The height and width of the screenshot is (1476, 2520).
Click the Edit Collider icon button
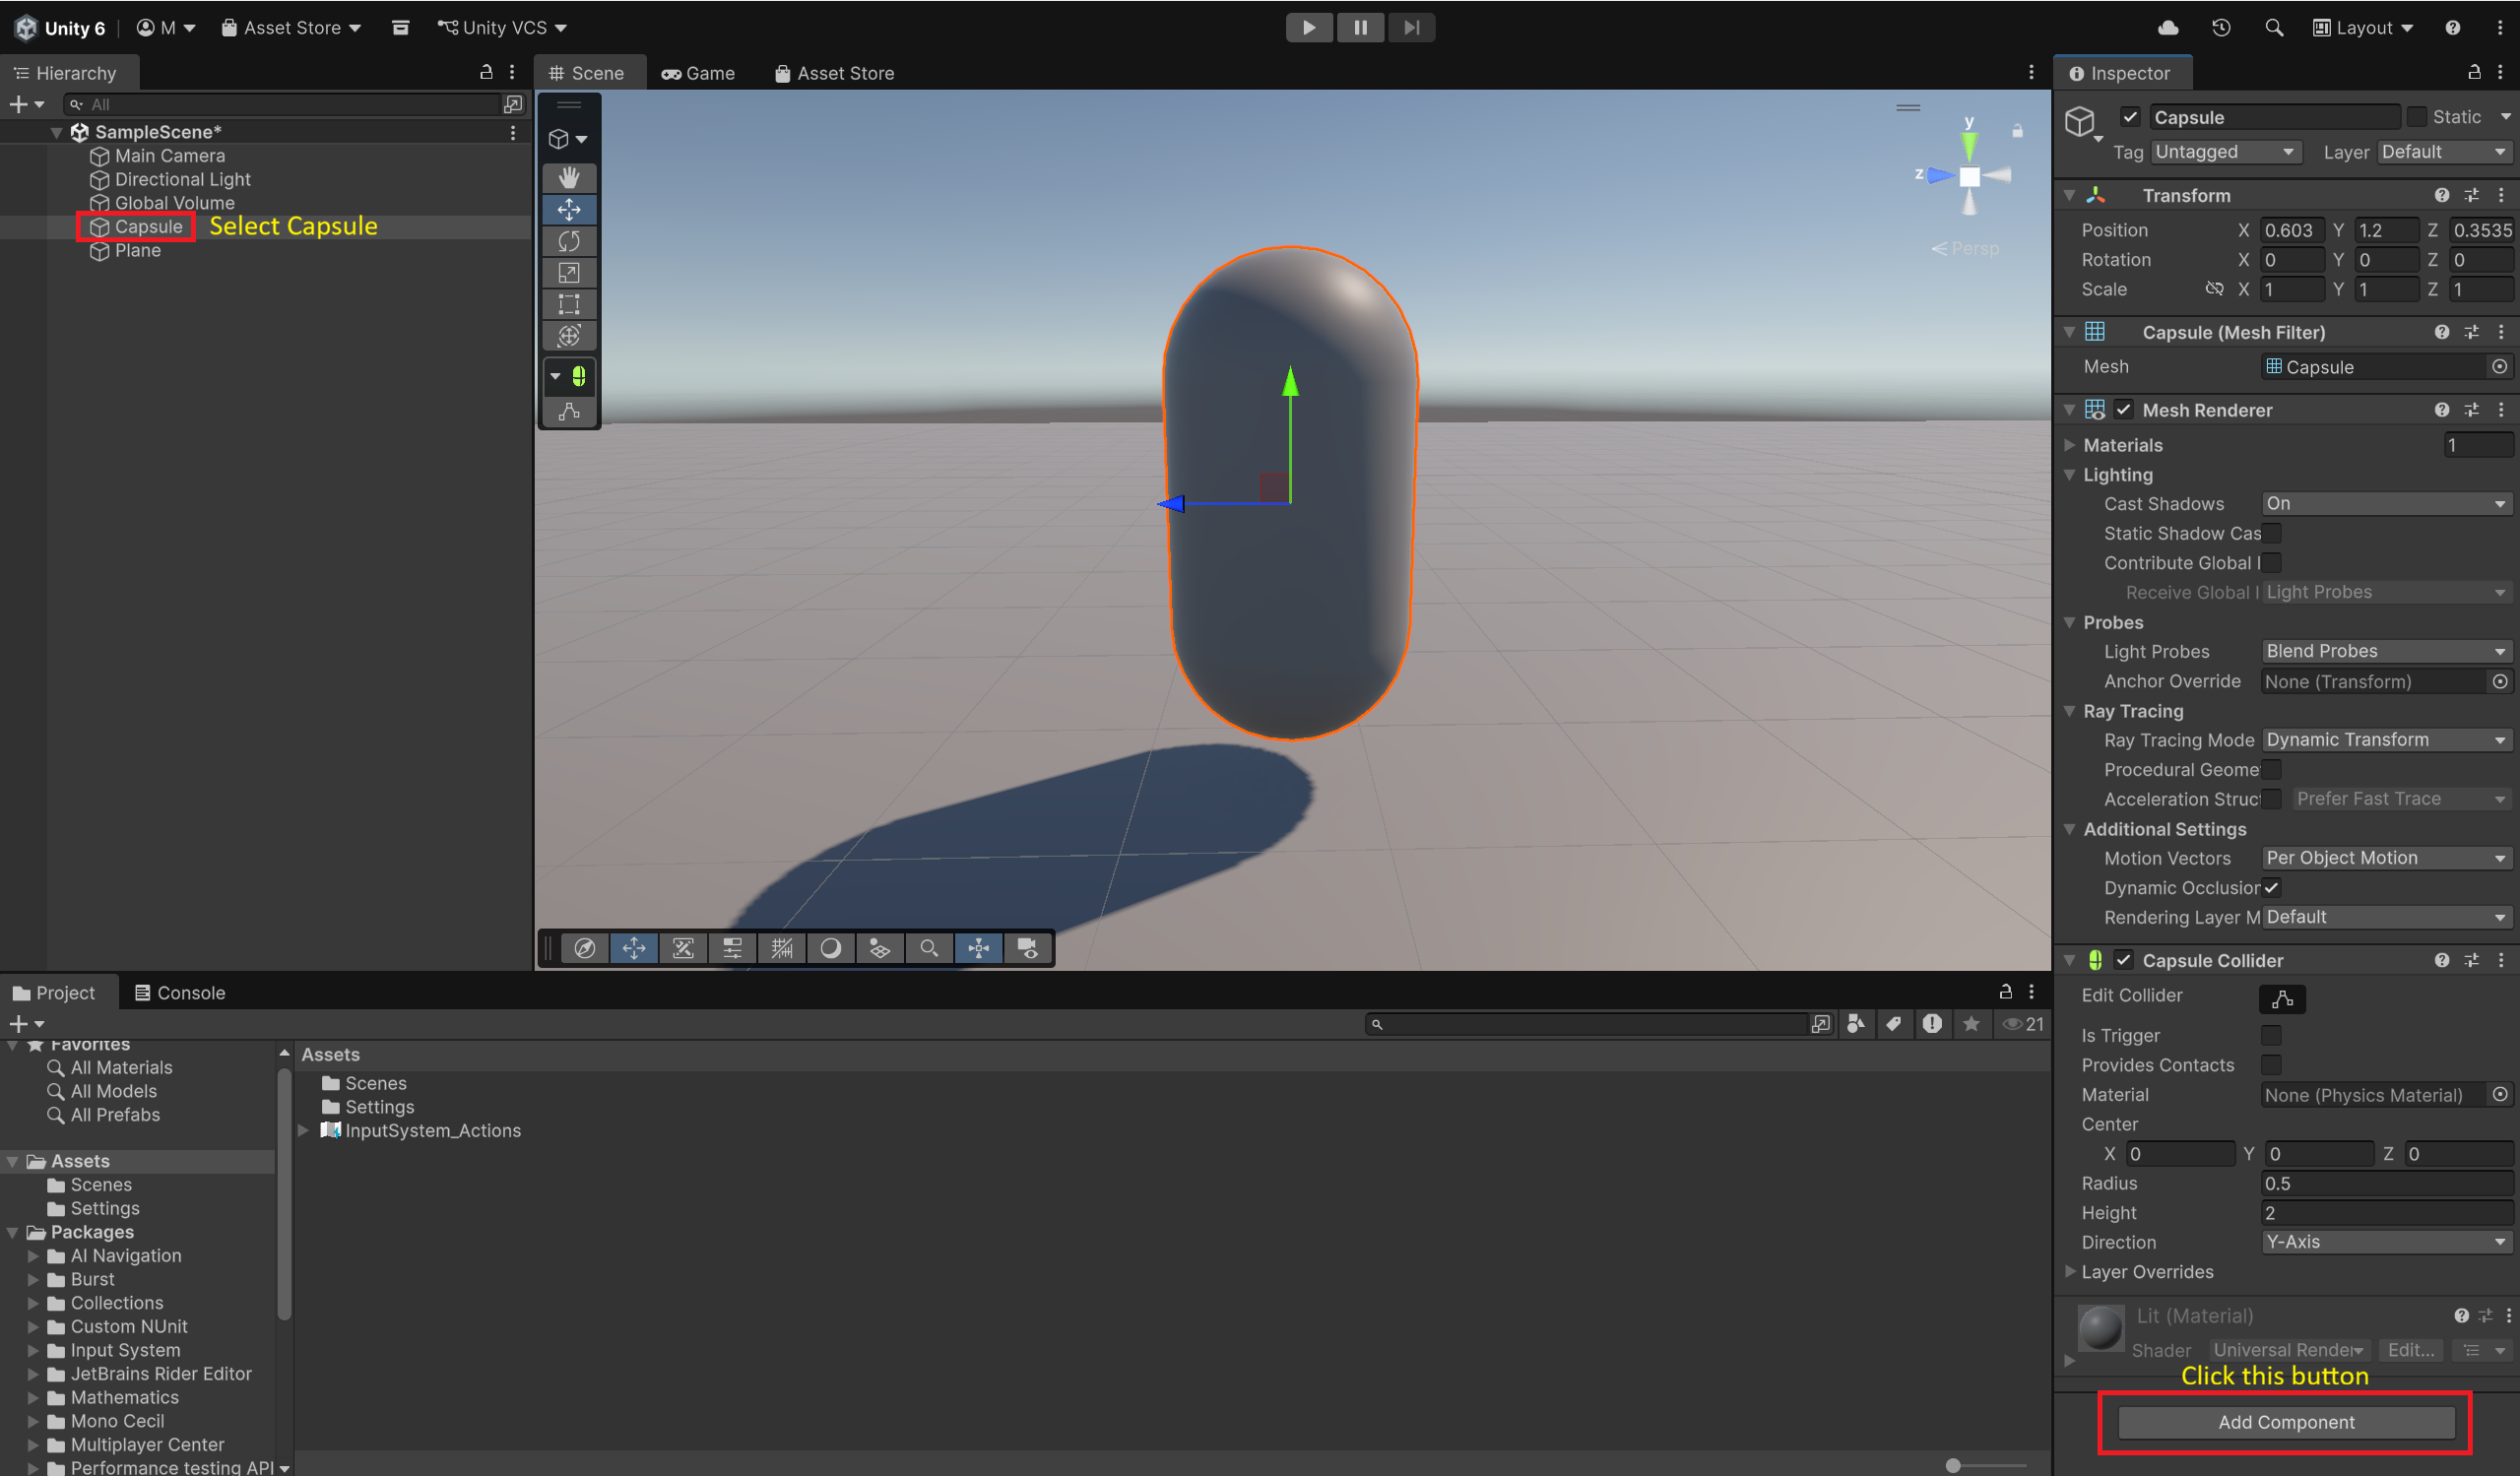pos(2282,998)
